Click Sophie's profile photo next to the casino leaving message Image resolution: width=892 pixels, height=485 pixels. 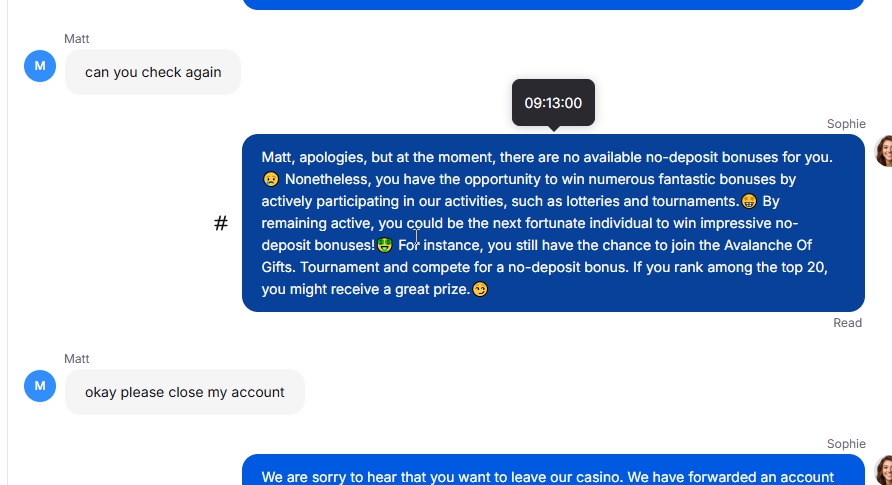click(x=883, y=470)
